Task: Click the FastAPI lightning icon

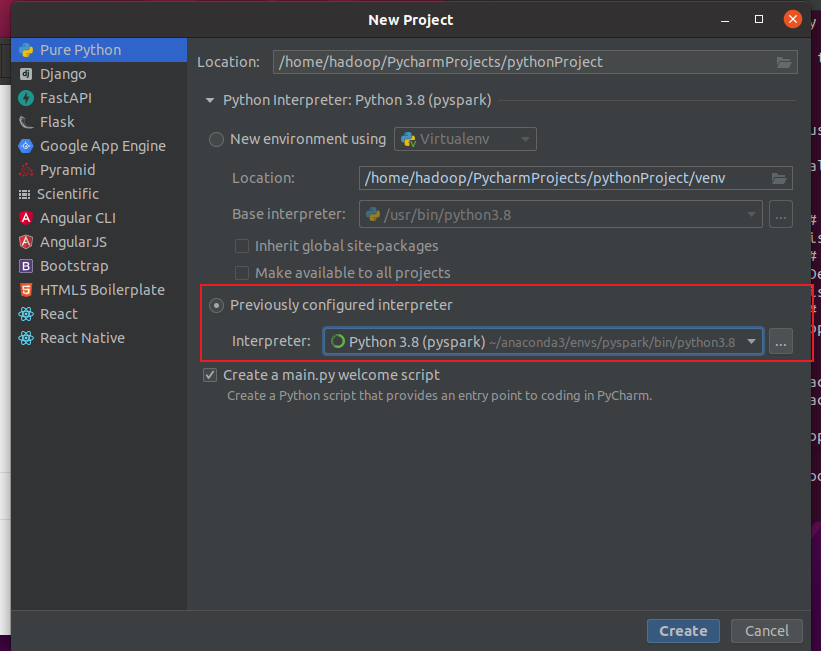Action: [x=26, y=98]
